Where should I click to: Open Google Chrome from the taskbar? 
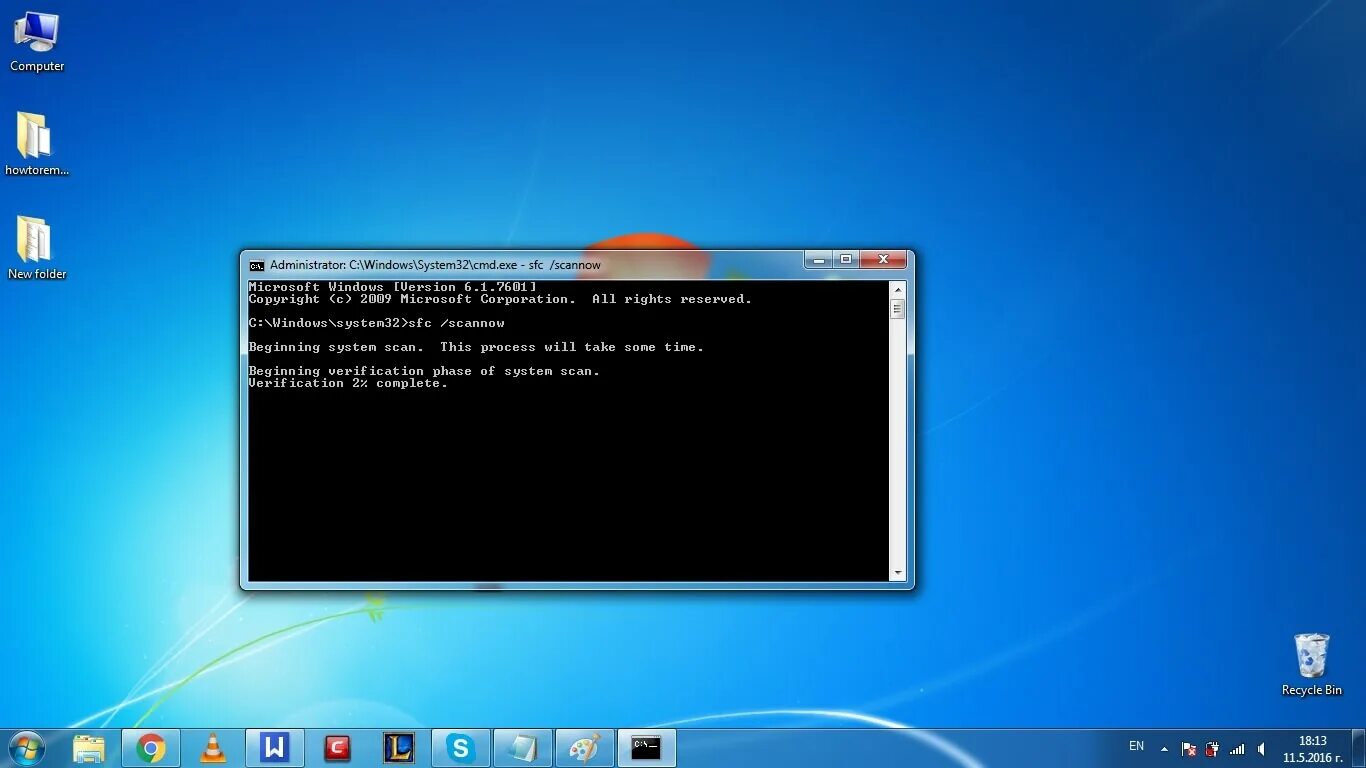150,747
